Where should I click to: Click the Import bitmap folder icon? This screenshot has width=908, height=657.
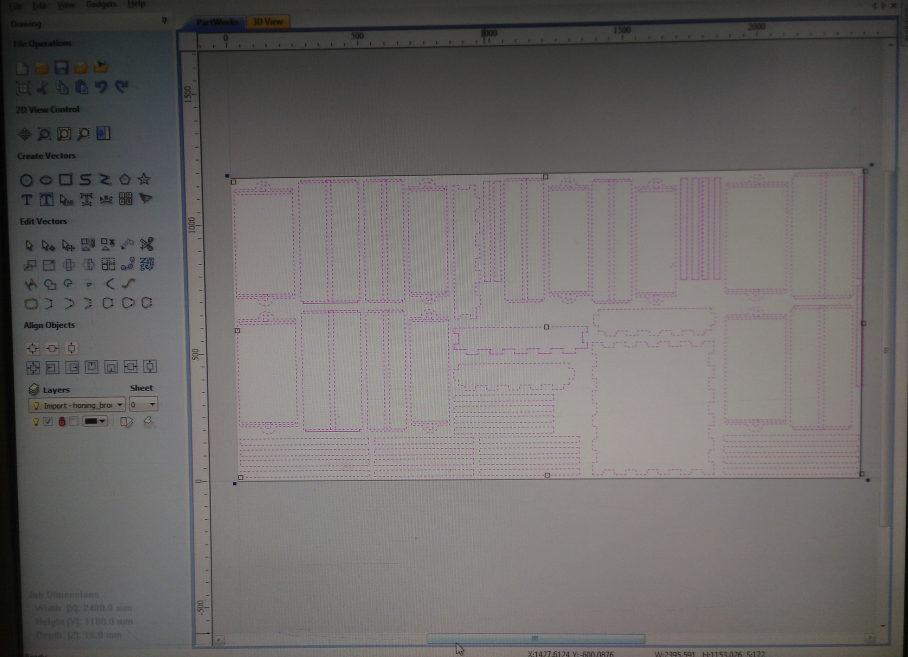[x=101, y=67]
